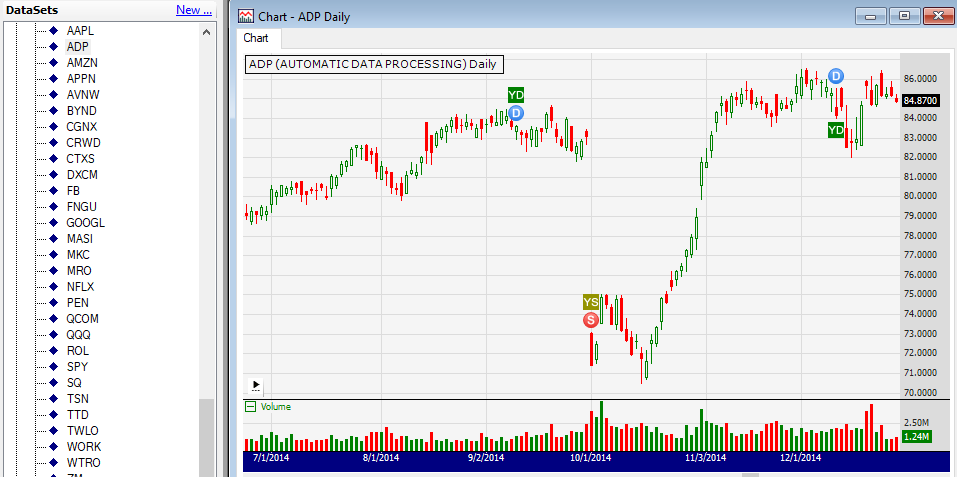The width and height of the screenshot is (957, 477).
Task: Collapse the Volume pane
Action: [x=250, y=407]
